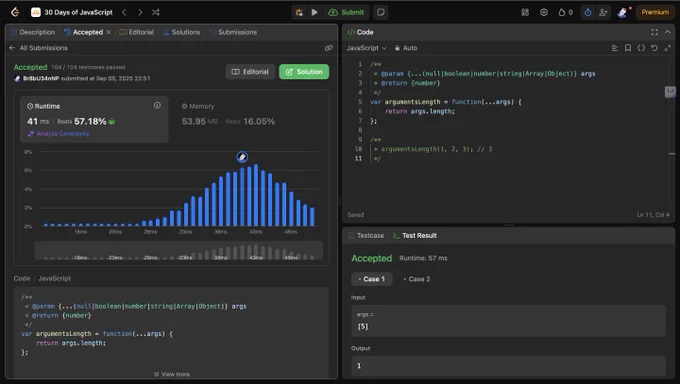The width and height of the screenshot is (680, 384).
Task: Click the runtime distribution range slider
Action: [179, 251]
